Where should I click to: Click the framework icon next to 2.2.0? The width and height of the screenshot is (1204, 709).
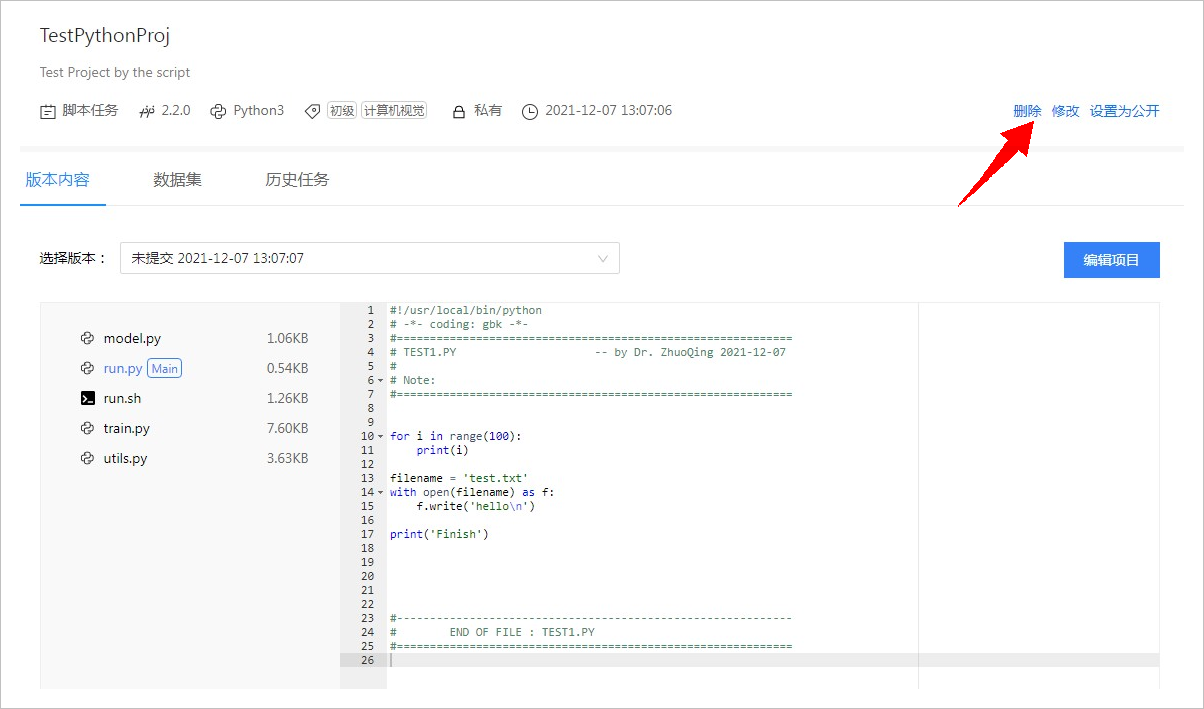pos(146,111)
